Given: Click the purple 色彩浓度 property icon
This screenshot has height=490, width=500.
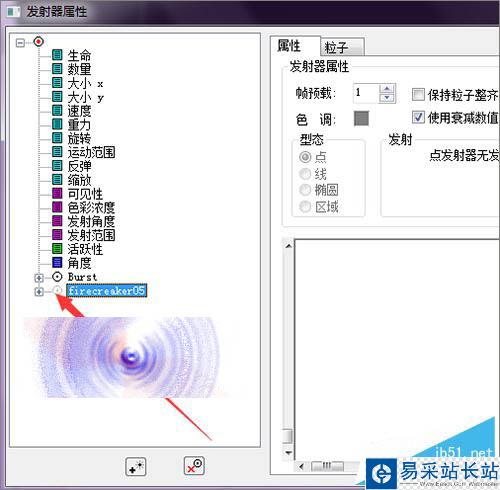Looking at the screenshot, I should click(x=57, y=207).
